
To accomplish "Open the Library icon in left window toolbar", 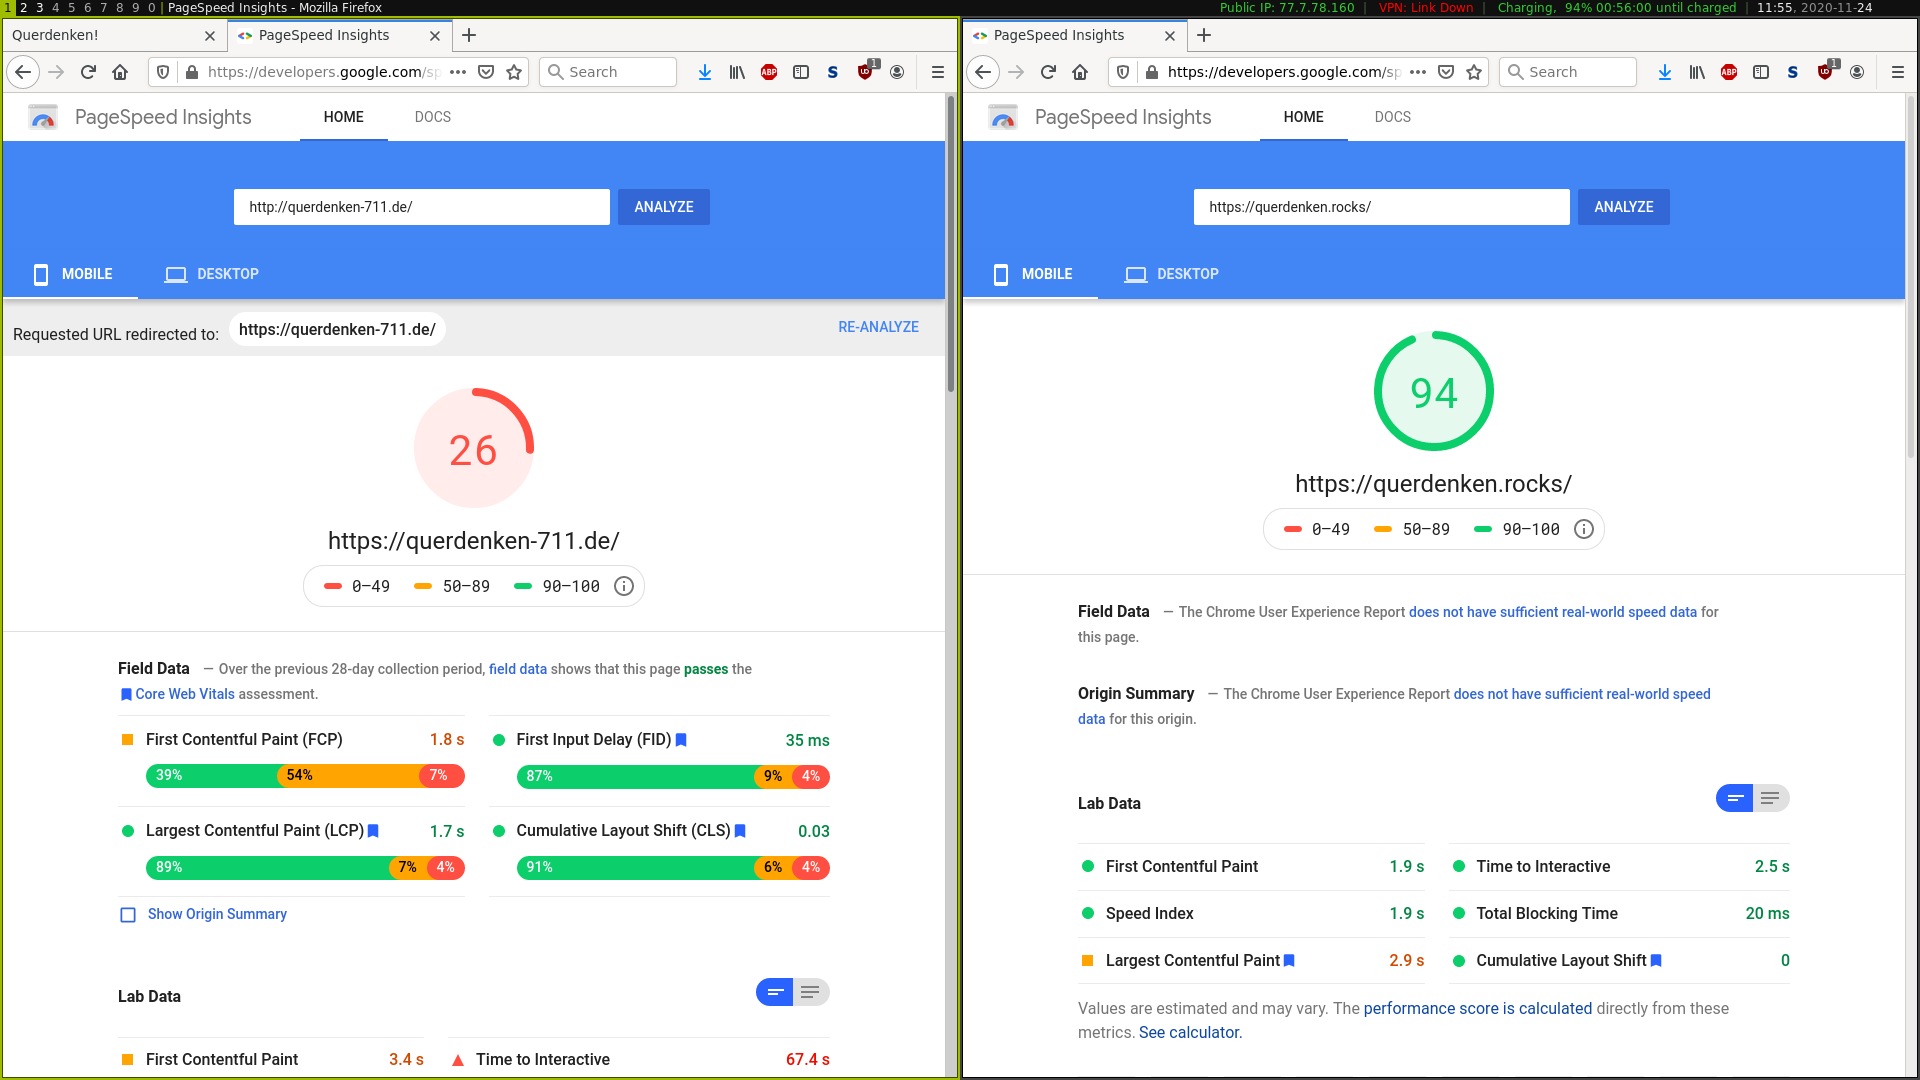I will 737,72.
